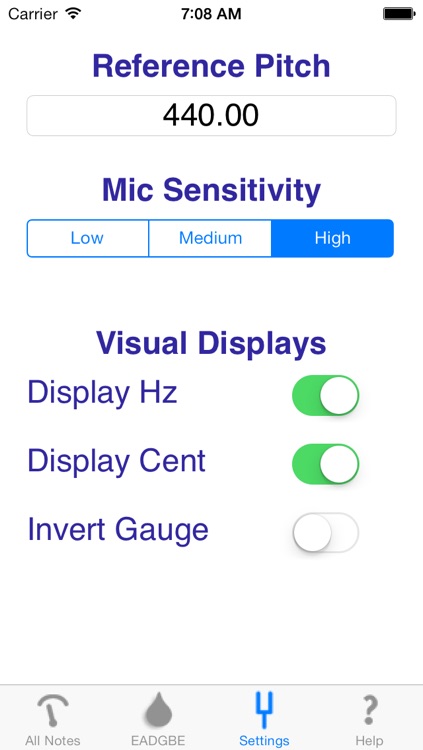Select the tuning fork Settings icon

click(x=264, y=710)
